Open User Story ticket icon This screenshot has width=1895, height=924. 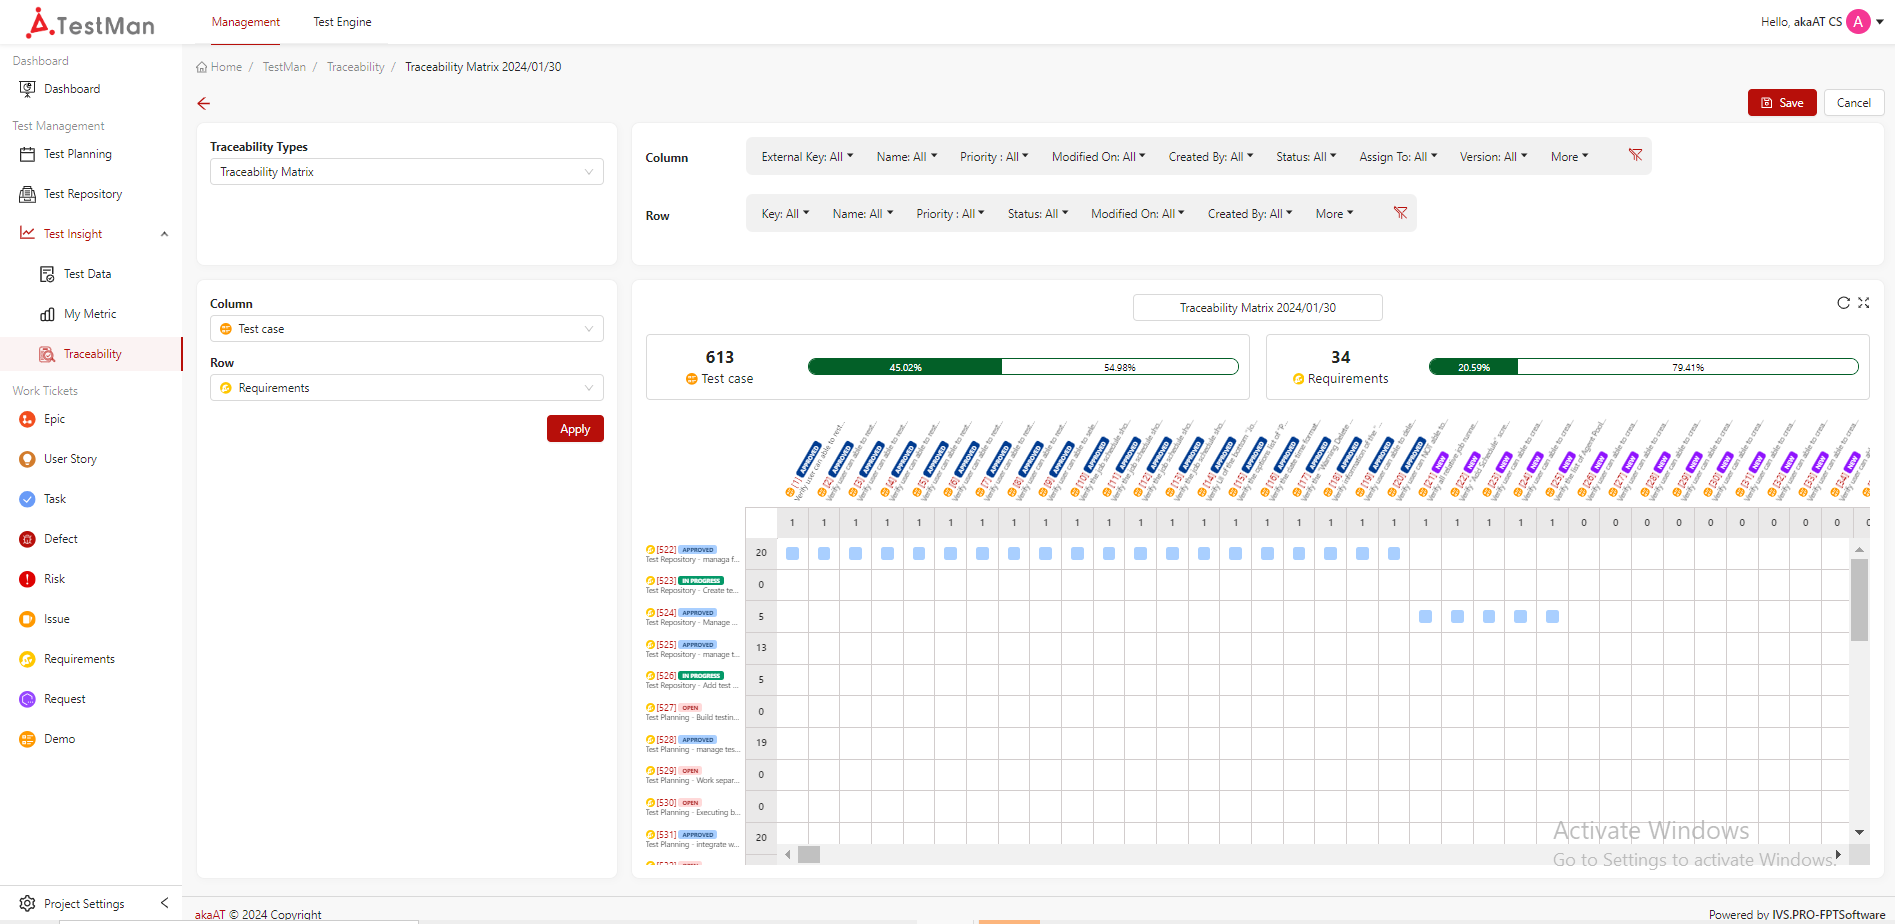pos(28,459)
